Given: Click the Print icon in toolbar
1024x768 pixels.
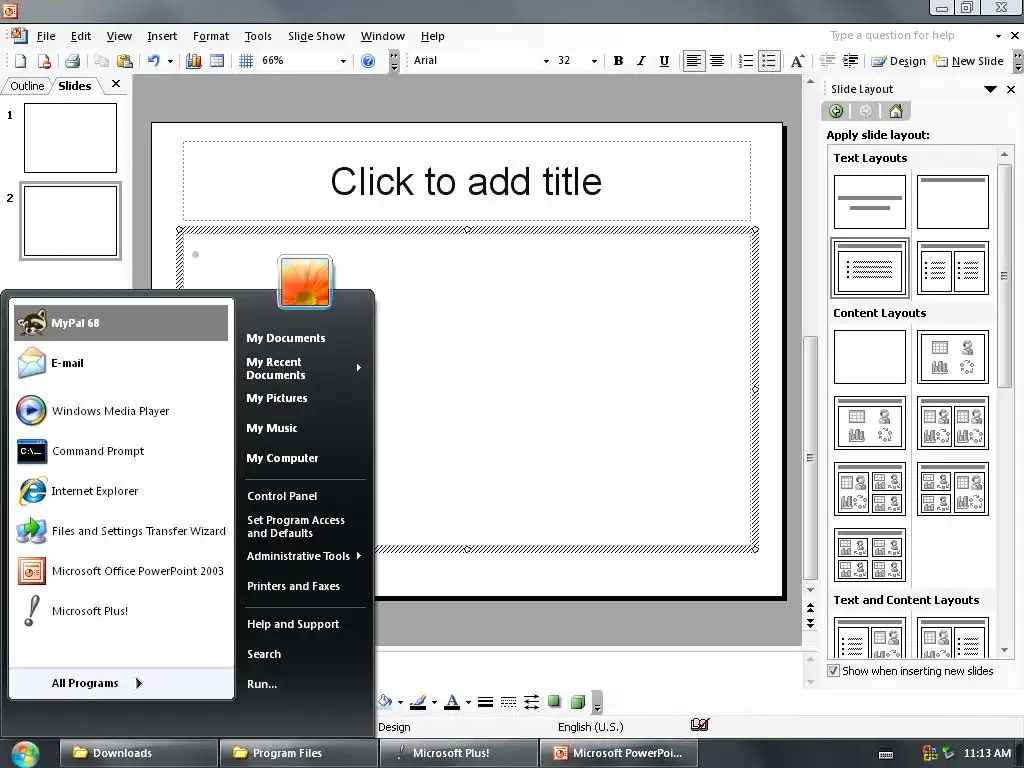Looking at the screenshot, I should (72, 61).
